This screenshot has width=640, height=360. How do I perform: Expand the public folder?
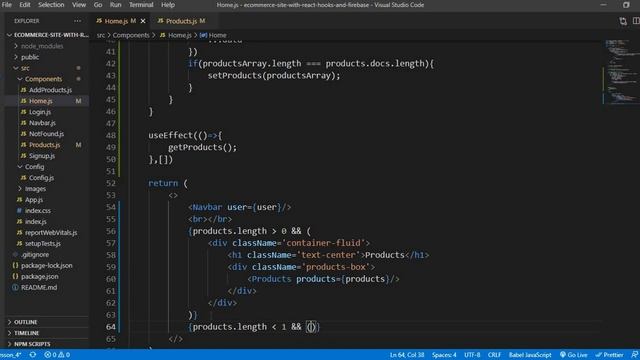click(30, 57)
